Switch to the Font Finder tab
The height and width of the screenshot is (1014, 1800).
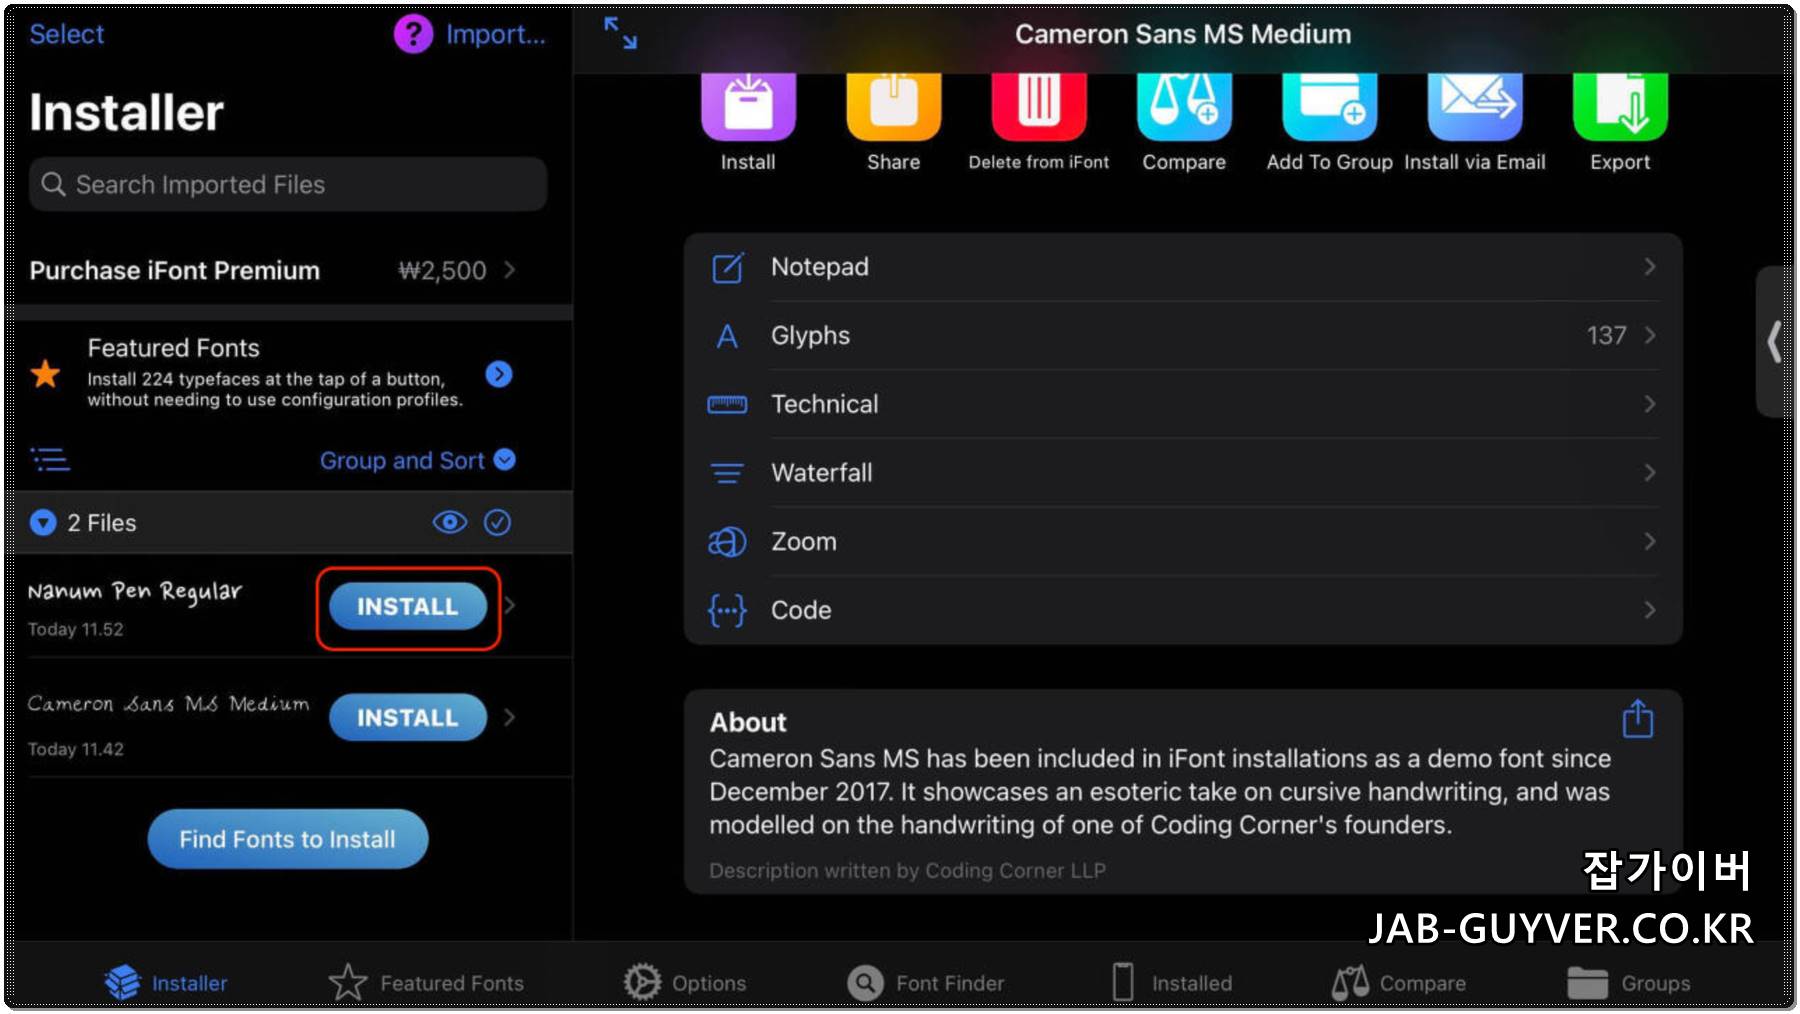[x=925, y=982]
